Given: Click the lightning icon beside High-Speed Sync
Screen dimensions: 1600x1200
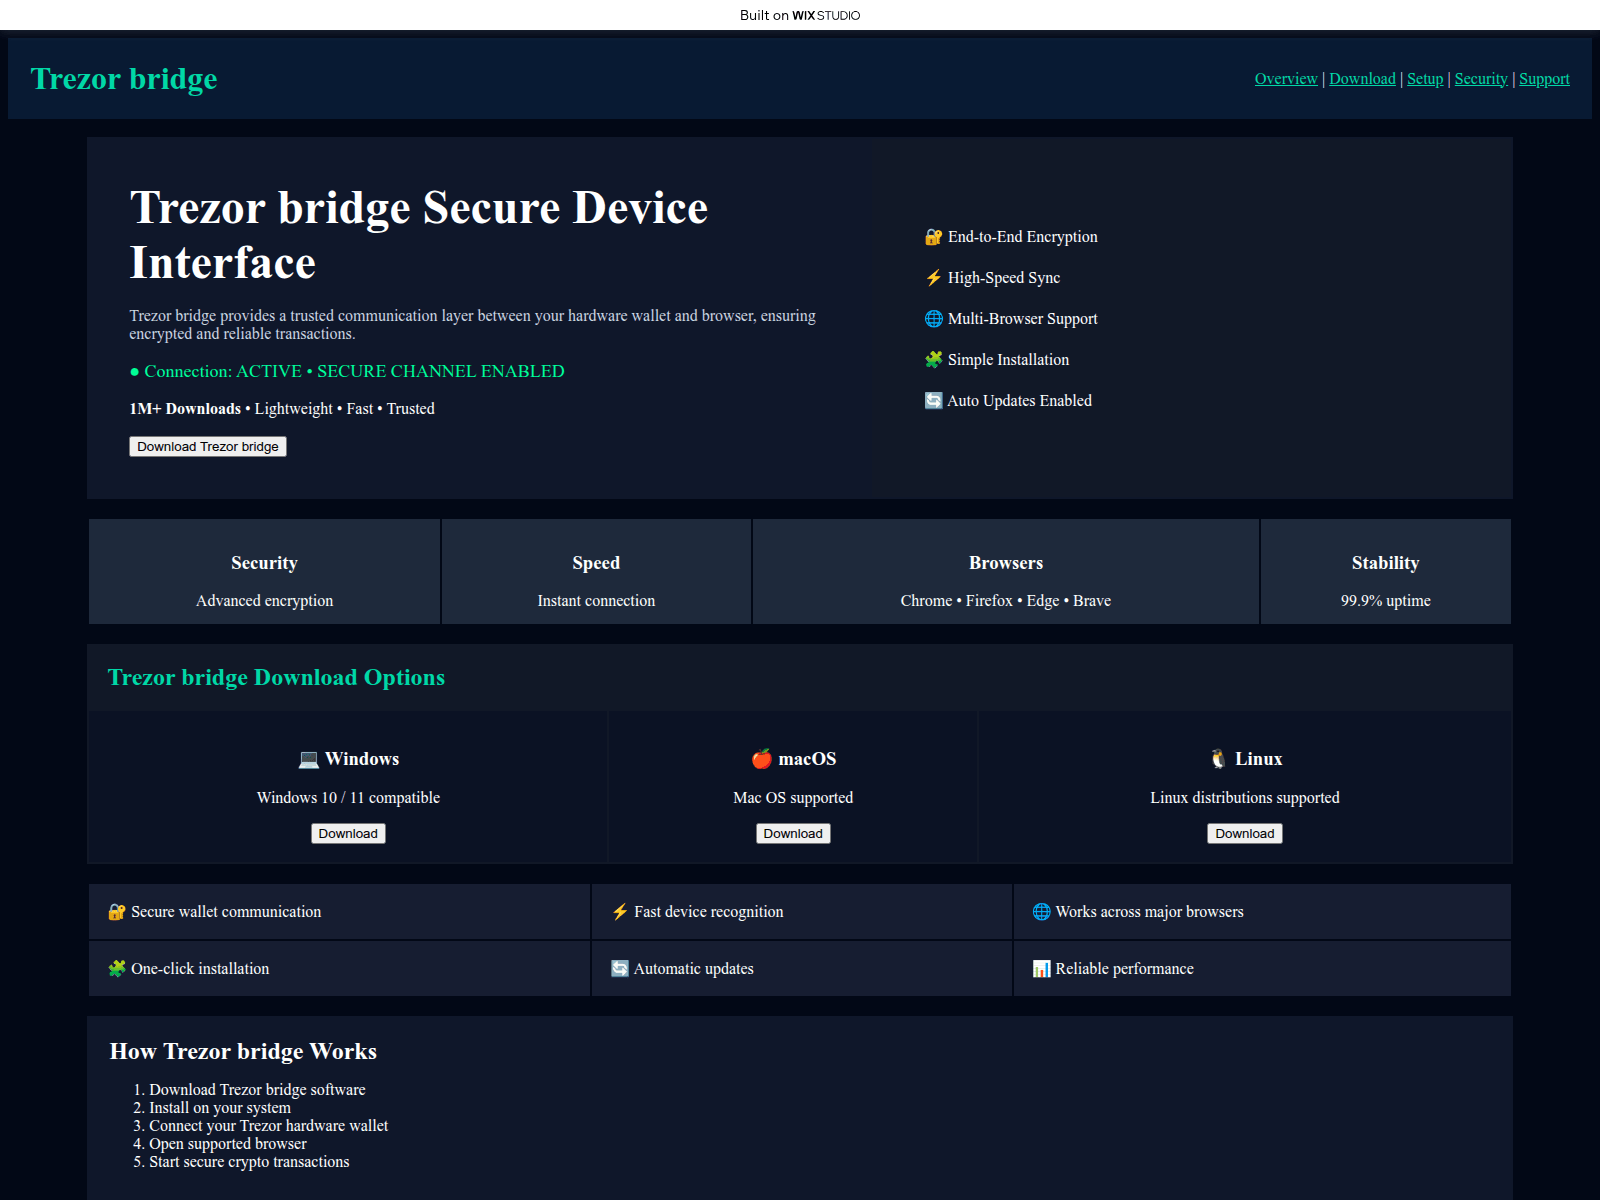Looking at the screenshot, I should (x=934, y=278).
